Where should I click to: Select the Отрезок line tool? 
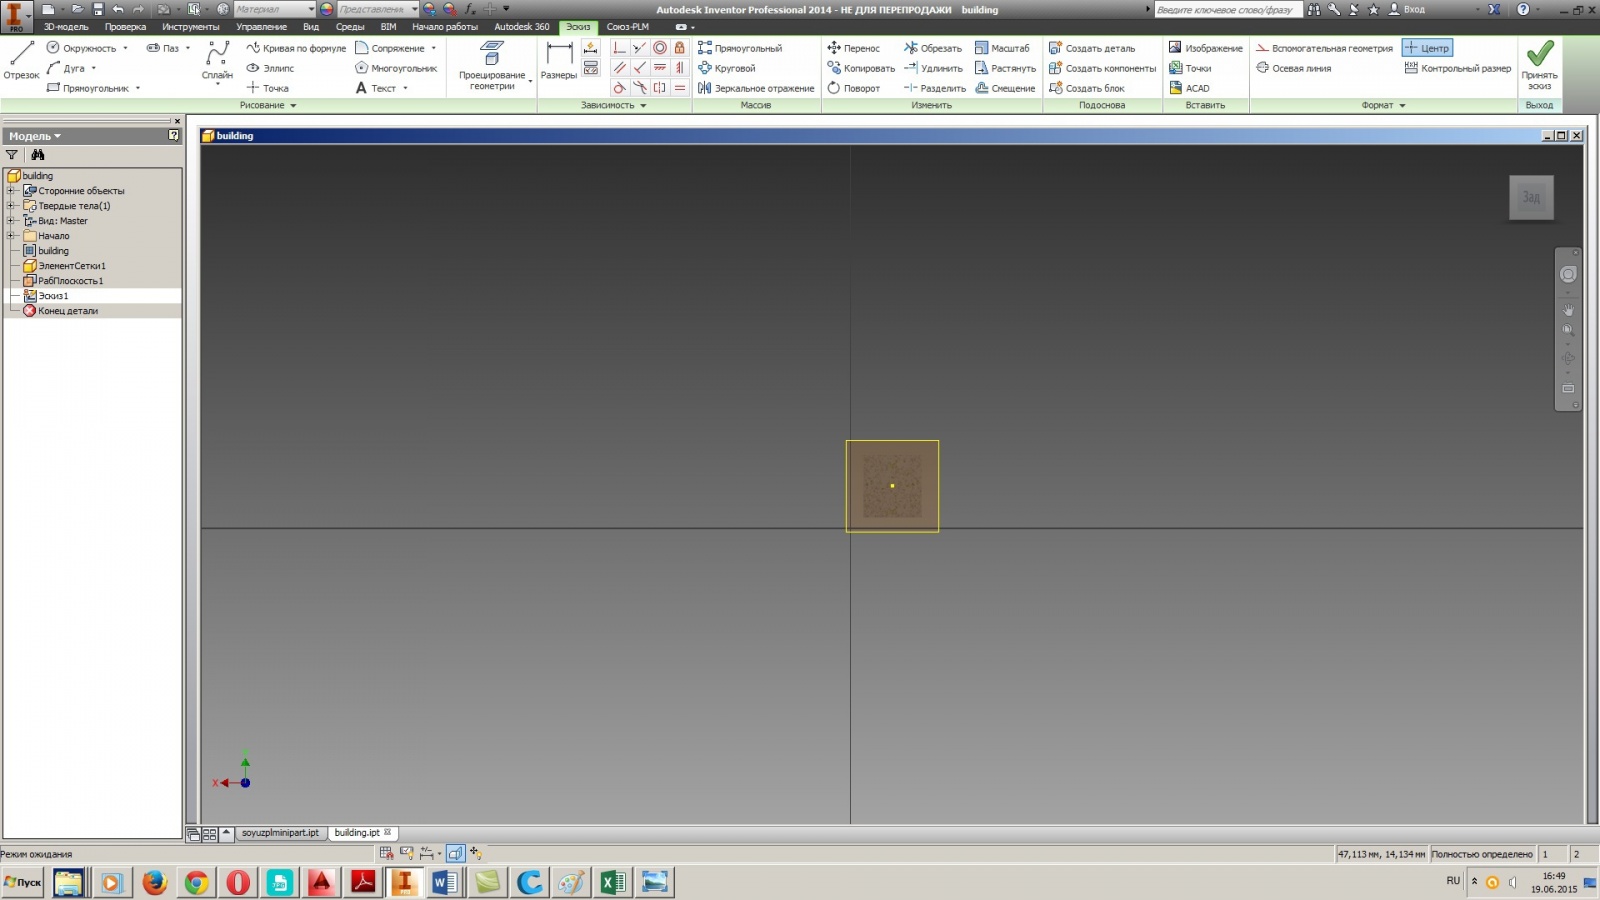[x=21, y=61]
